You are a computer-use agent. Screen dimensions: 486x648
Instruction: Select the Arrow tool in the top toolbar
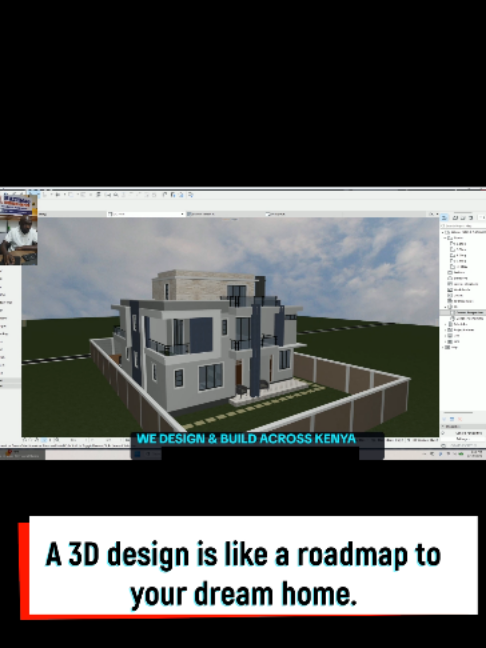point(45,194)
